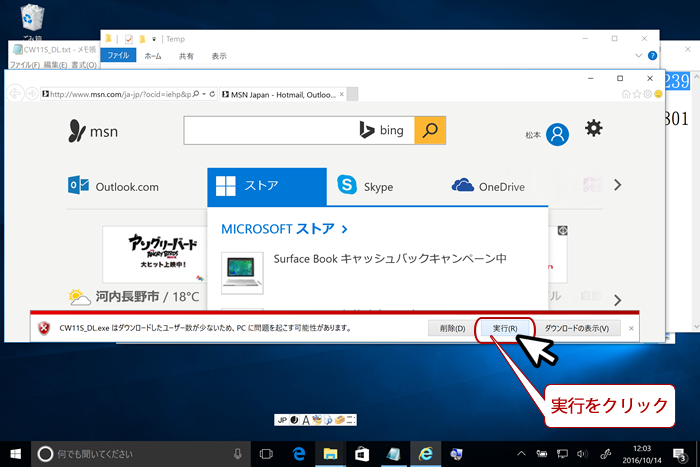Click the Explorer help question icon
700x467 pixels.
652,55
